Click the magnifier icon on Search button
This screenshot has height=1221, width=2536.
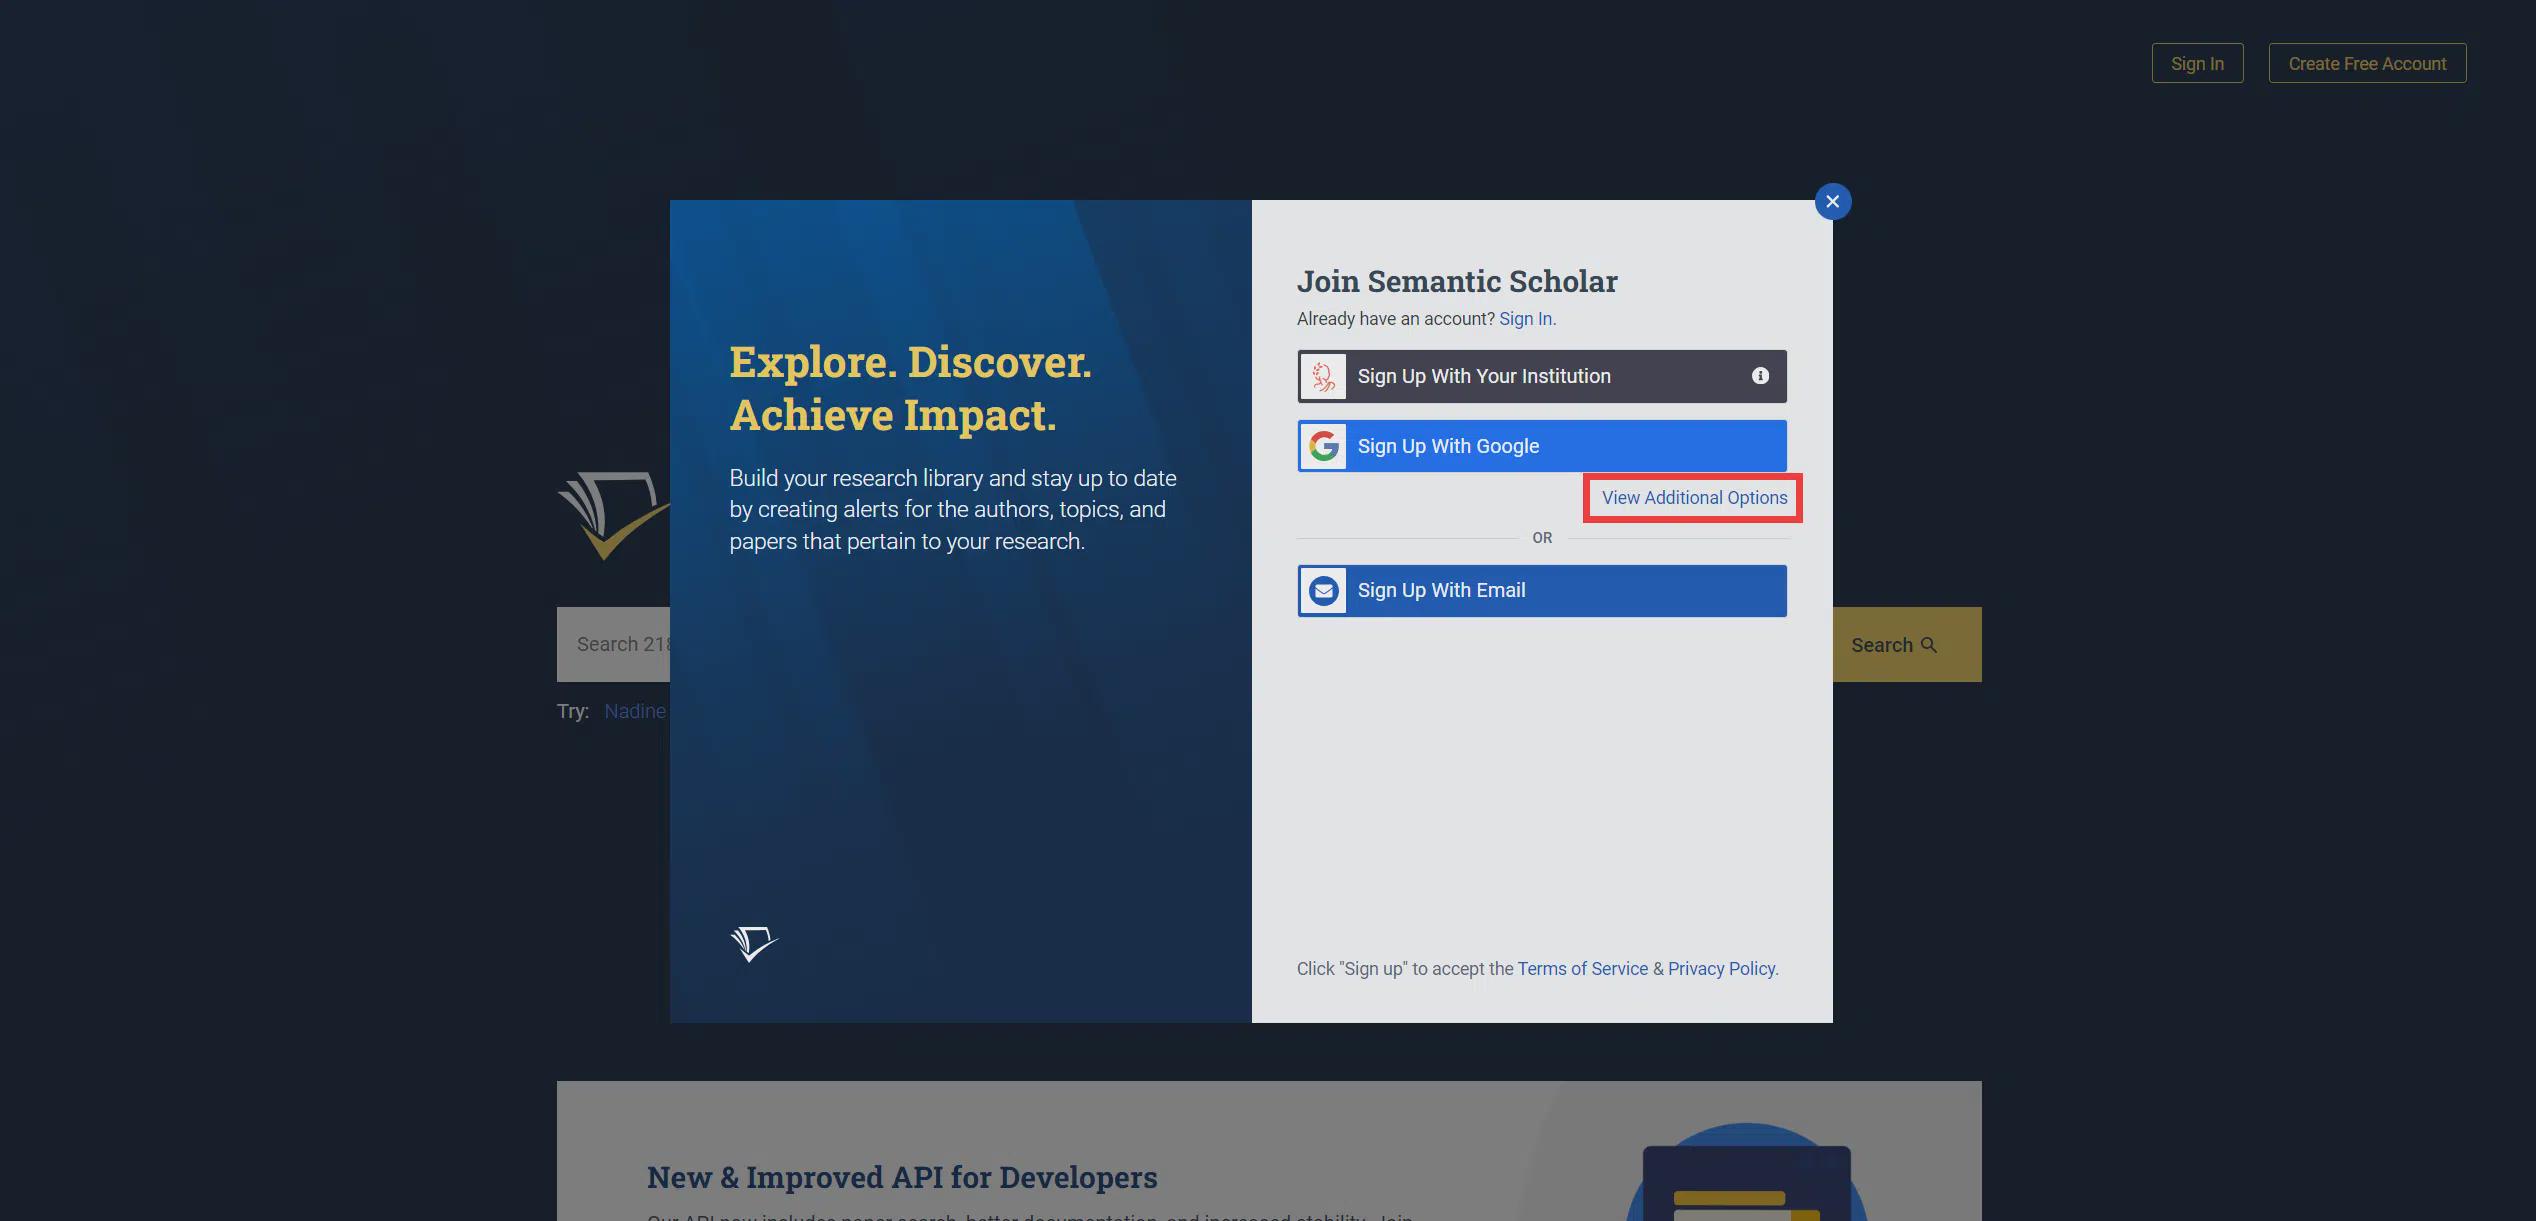tap(1929, 645)
